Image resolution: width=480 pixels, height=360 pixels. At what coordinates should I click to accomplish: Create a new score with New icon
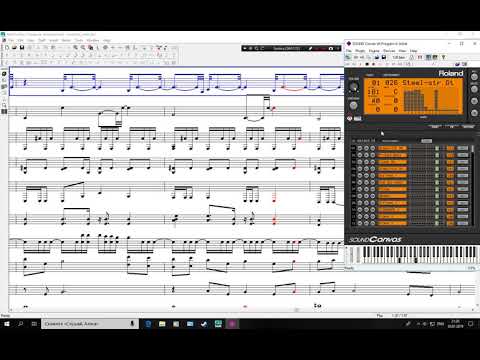pos(7,48)
